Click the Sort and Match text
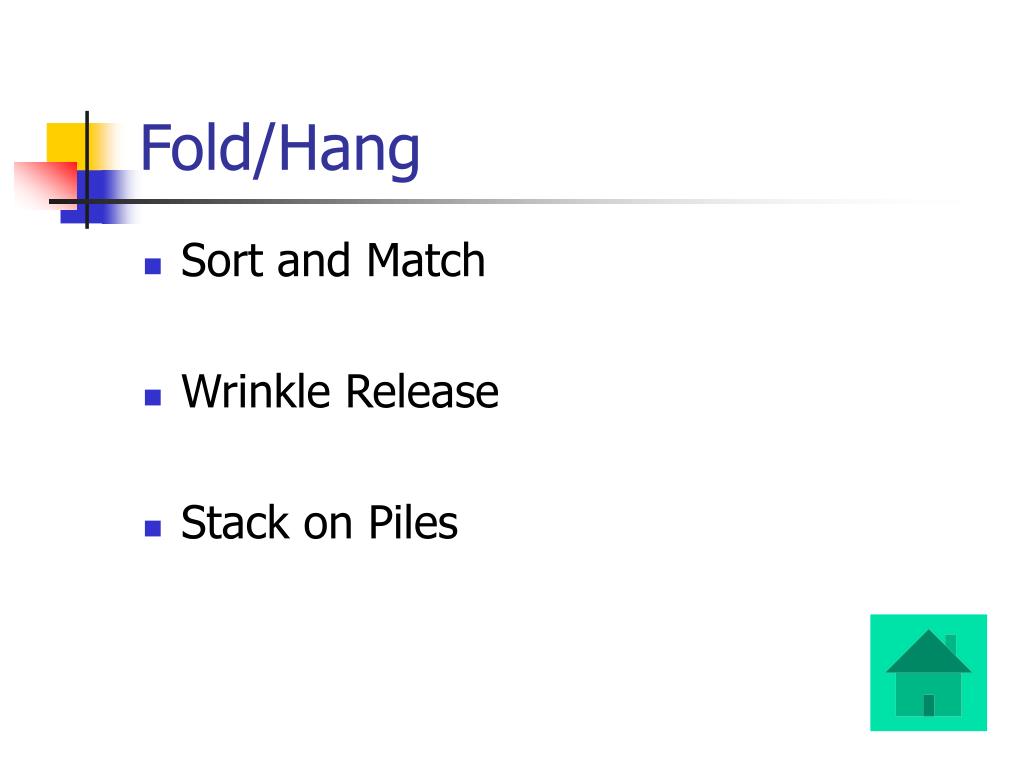The height and width of the screenshot is (768, 1024). point(332,261)
